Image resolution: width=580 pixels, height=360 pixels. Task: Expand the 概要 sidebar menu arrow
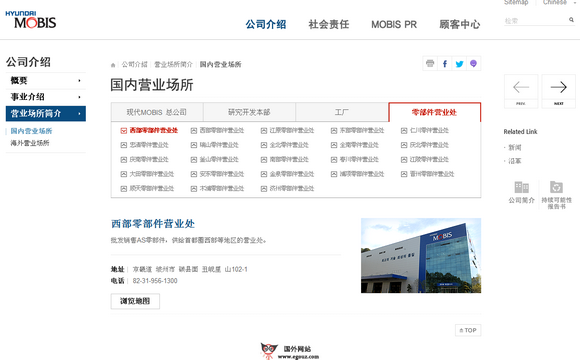(79, 81)
